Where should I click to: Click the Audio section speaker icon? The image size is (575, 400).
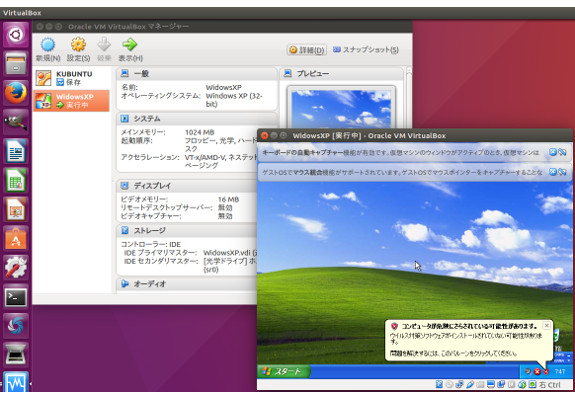(125, 283)
